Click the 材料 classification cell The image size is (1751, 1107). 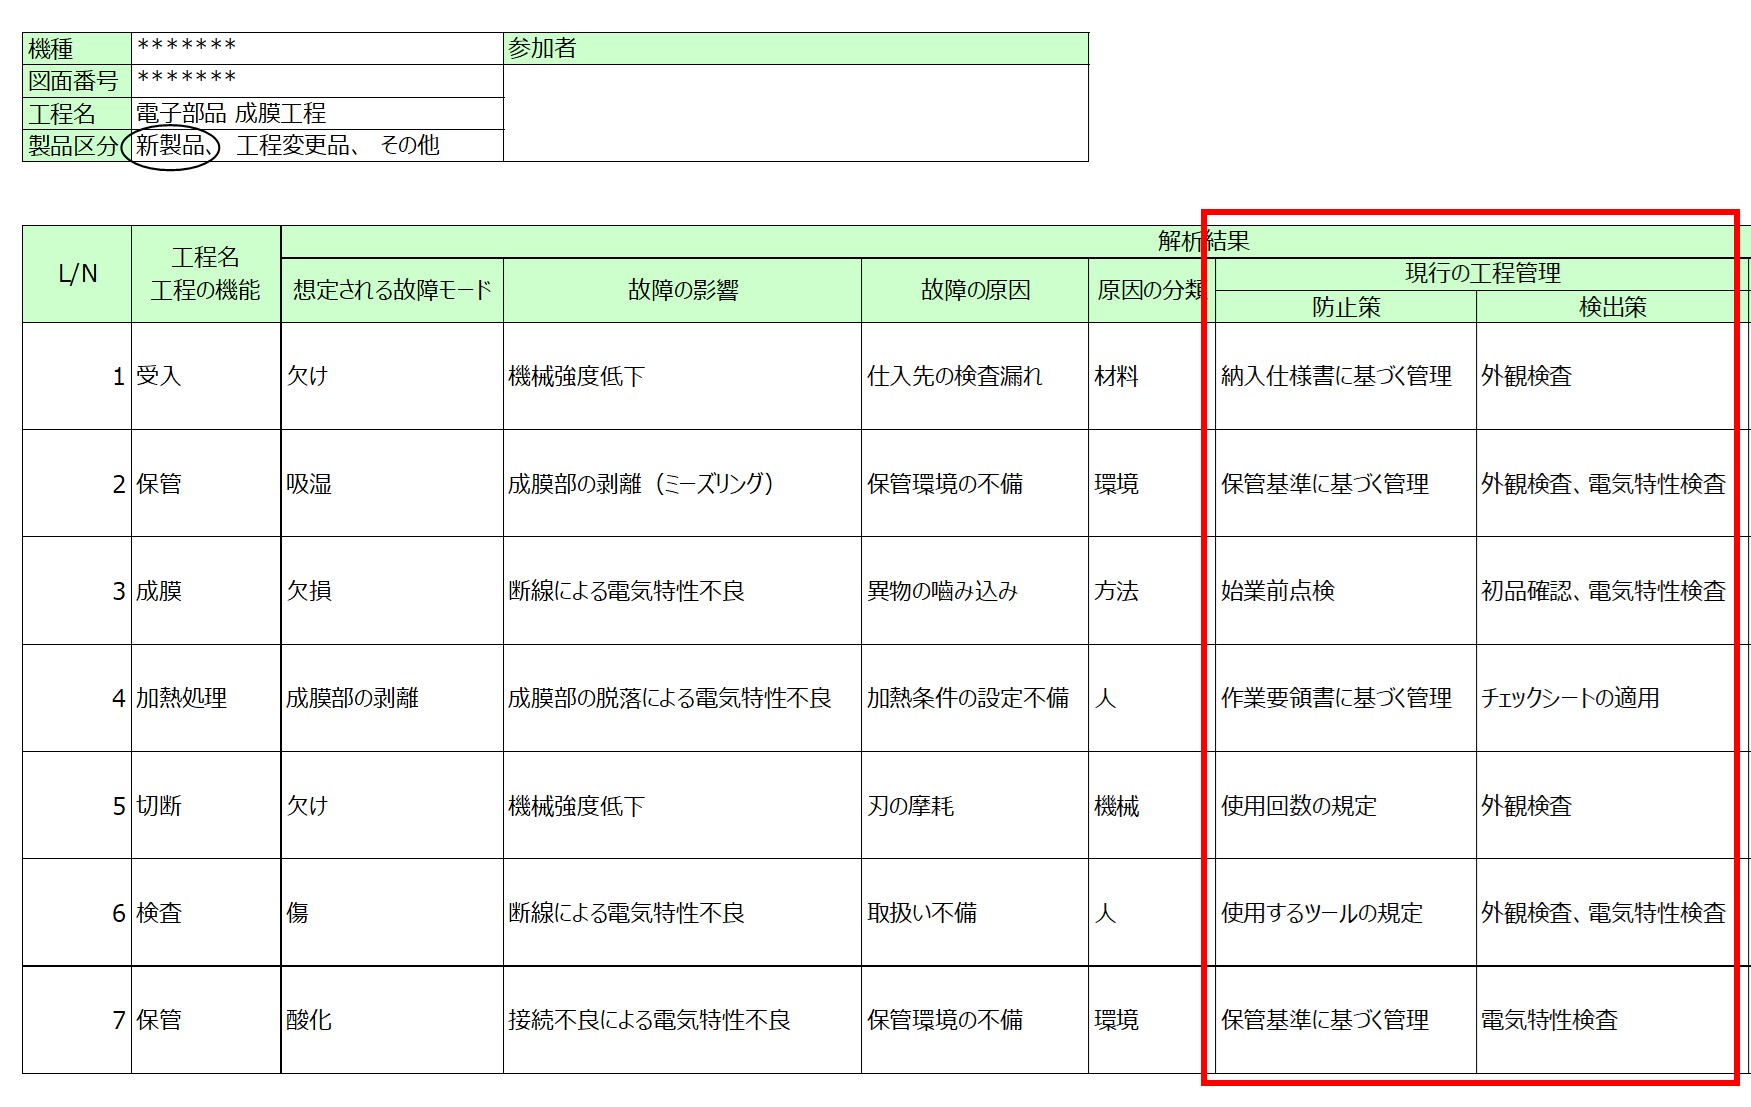click(1152, 376)
